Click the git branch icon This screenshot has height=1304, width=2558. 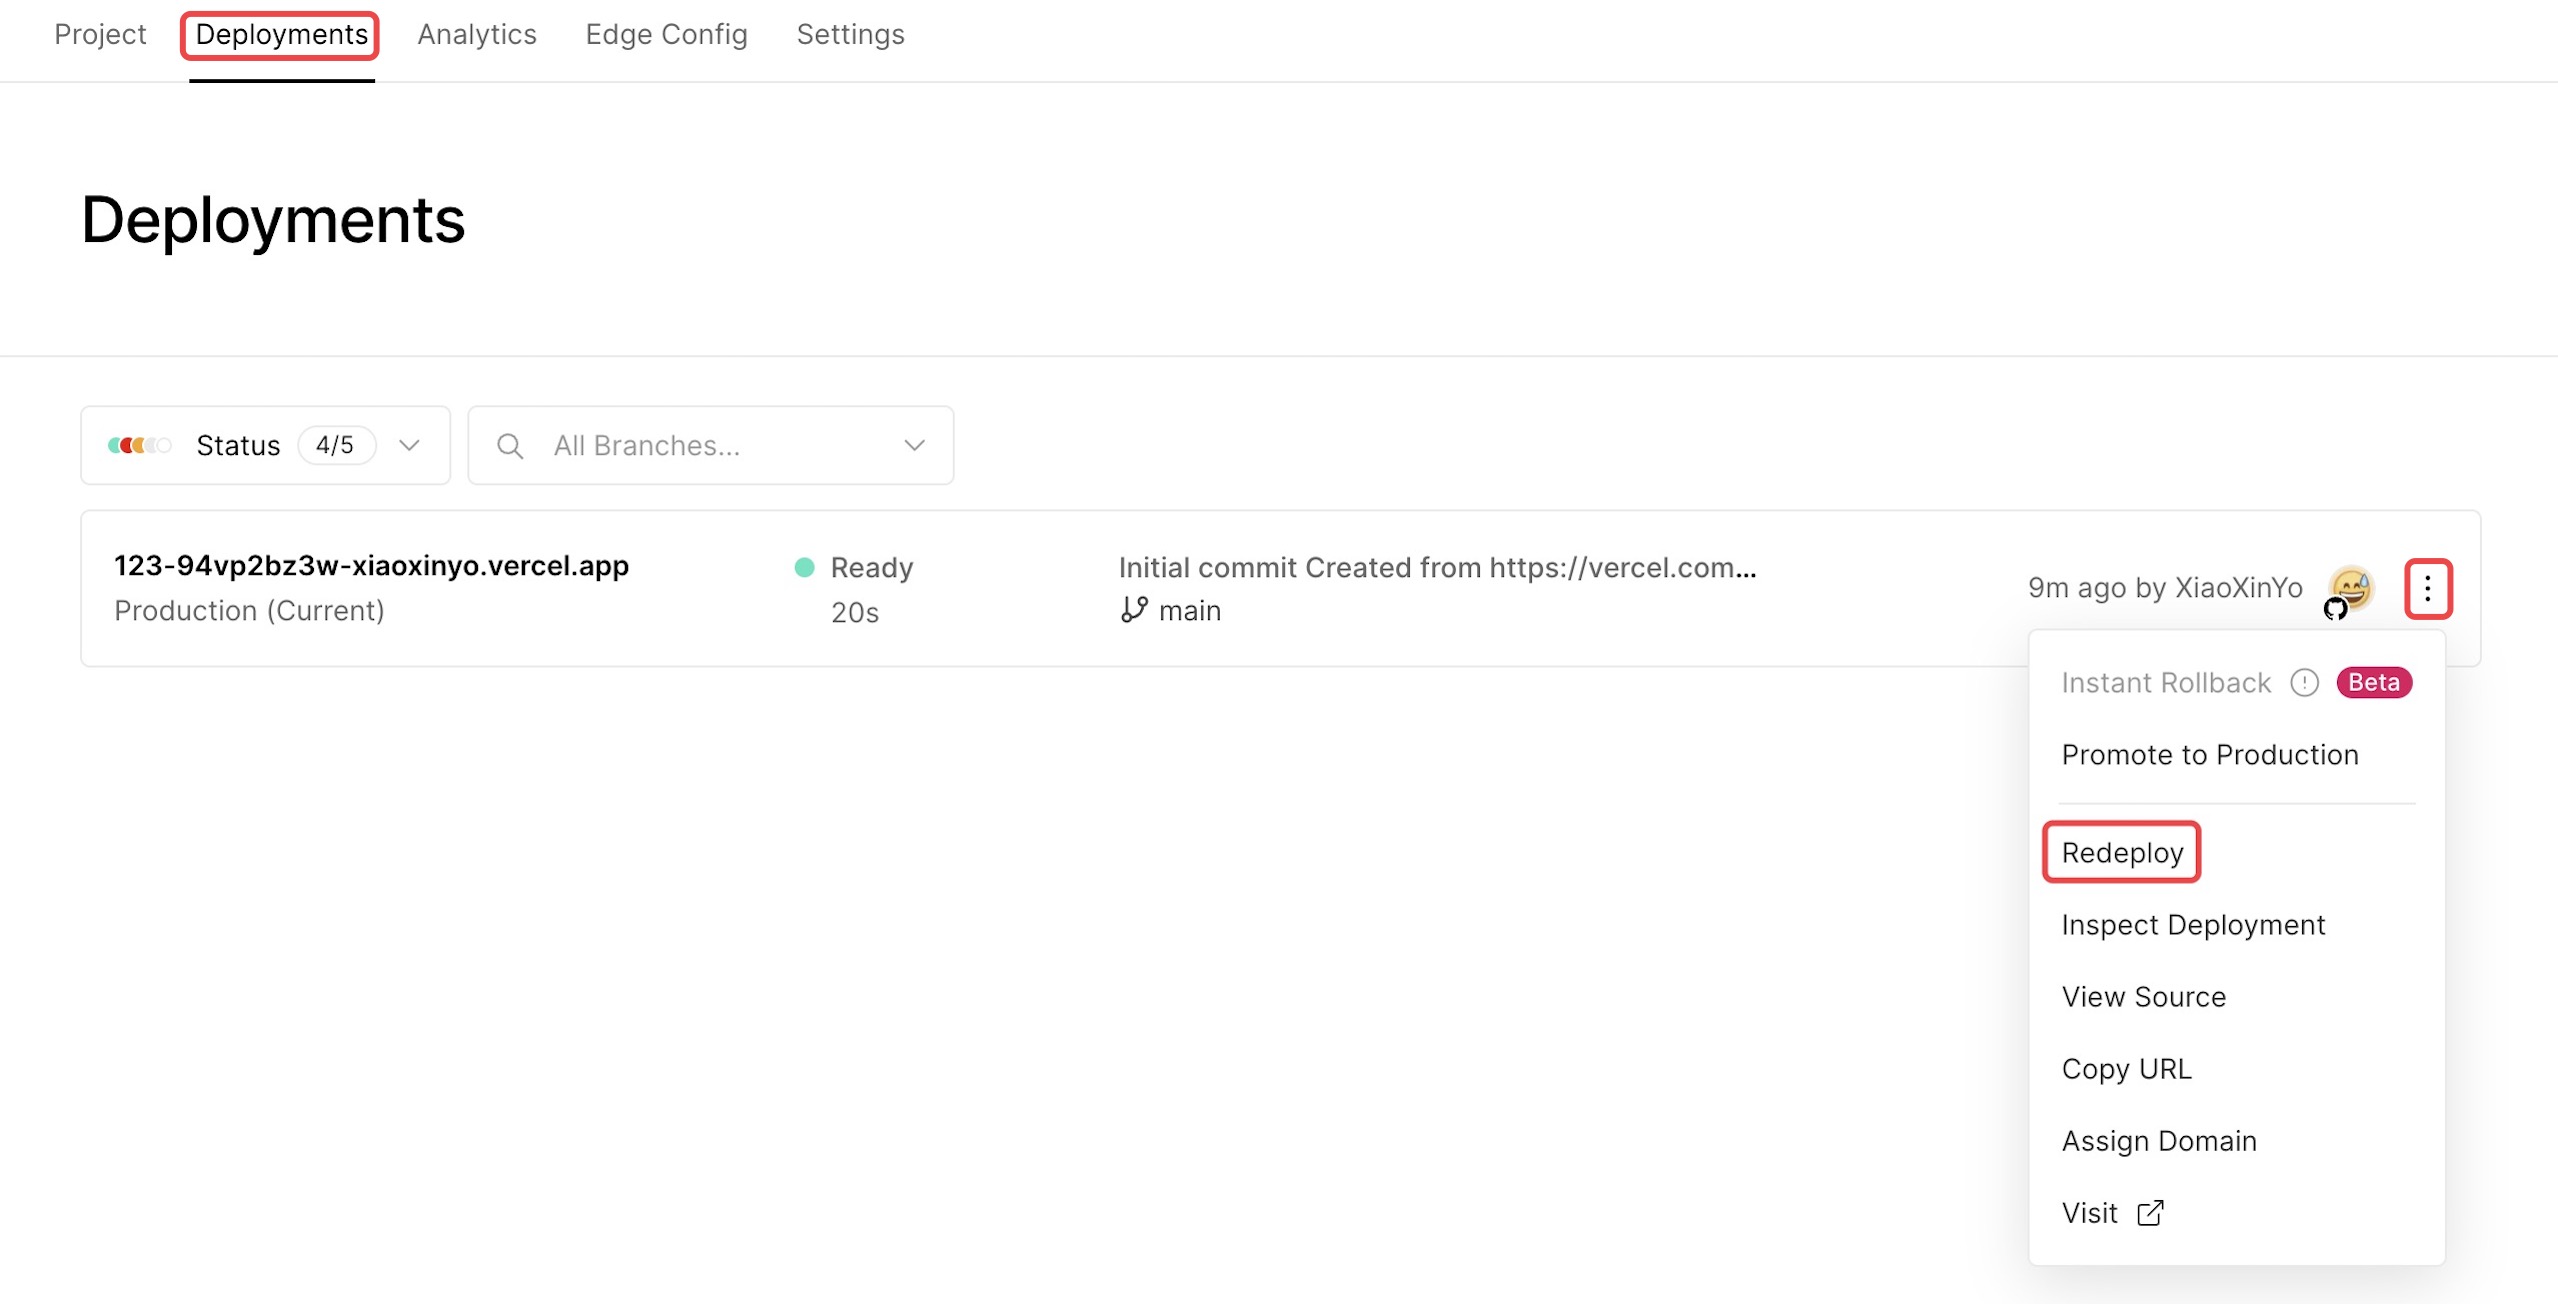[x=1134, y=609]
